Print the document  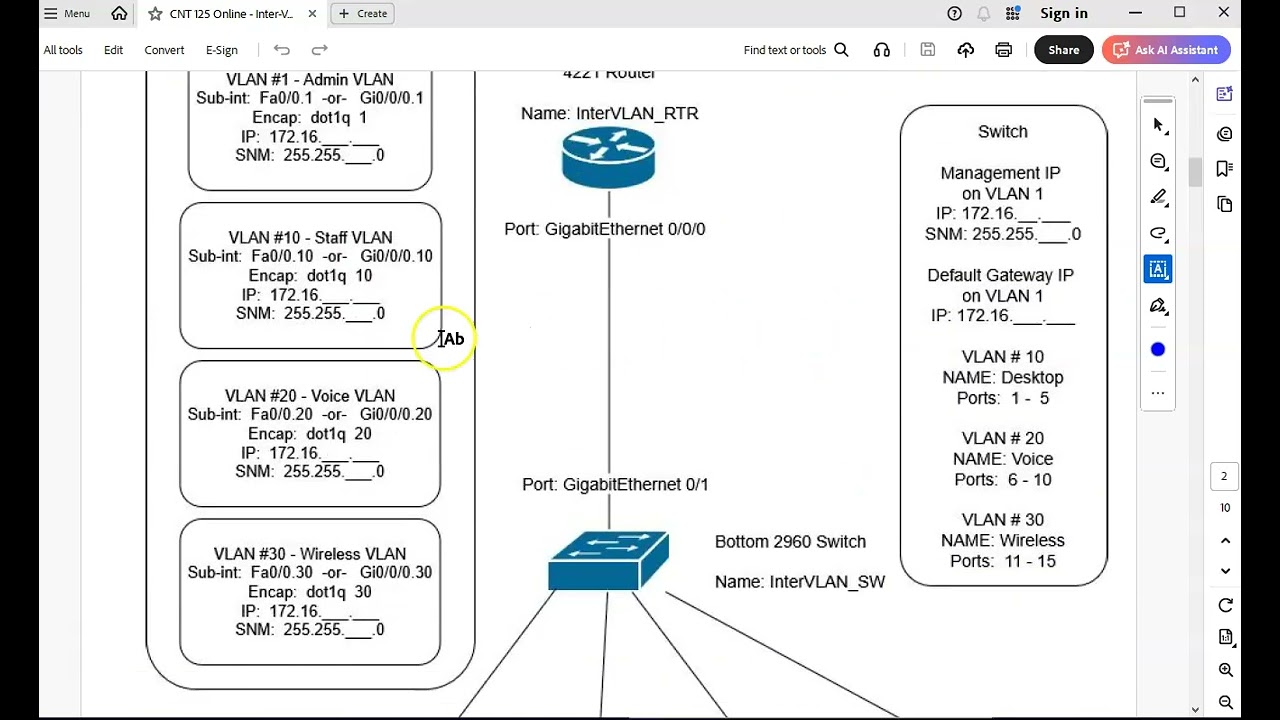(x=1004, y=50)
